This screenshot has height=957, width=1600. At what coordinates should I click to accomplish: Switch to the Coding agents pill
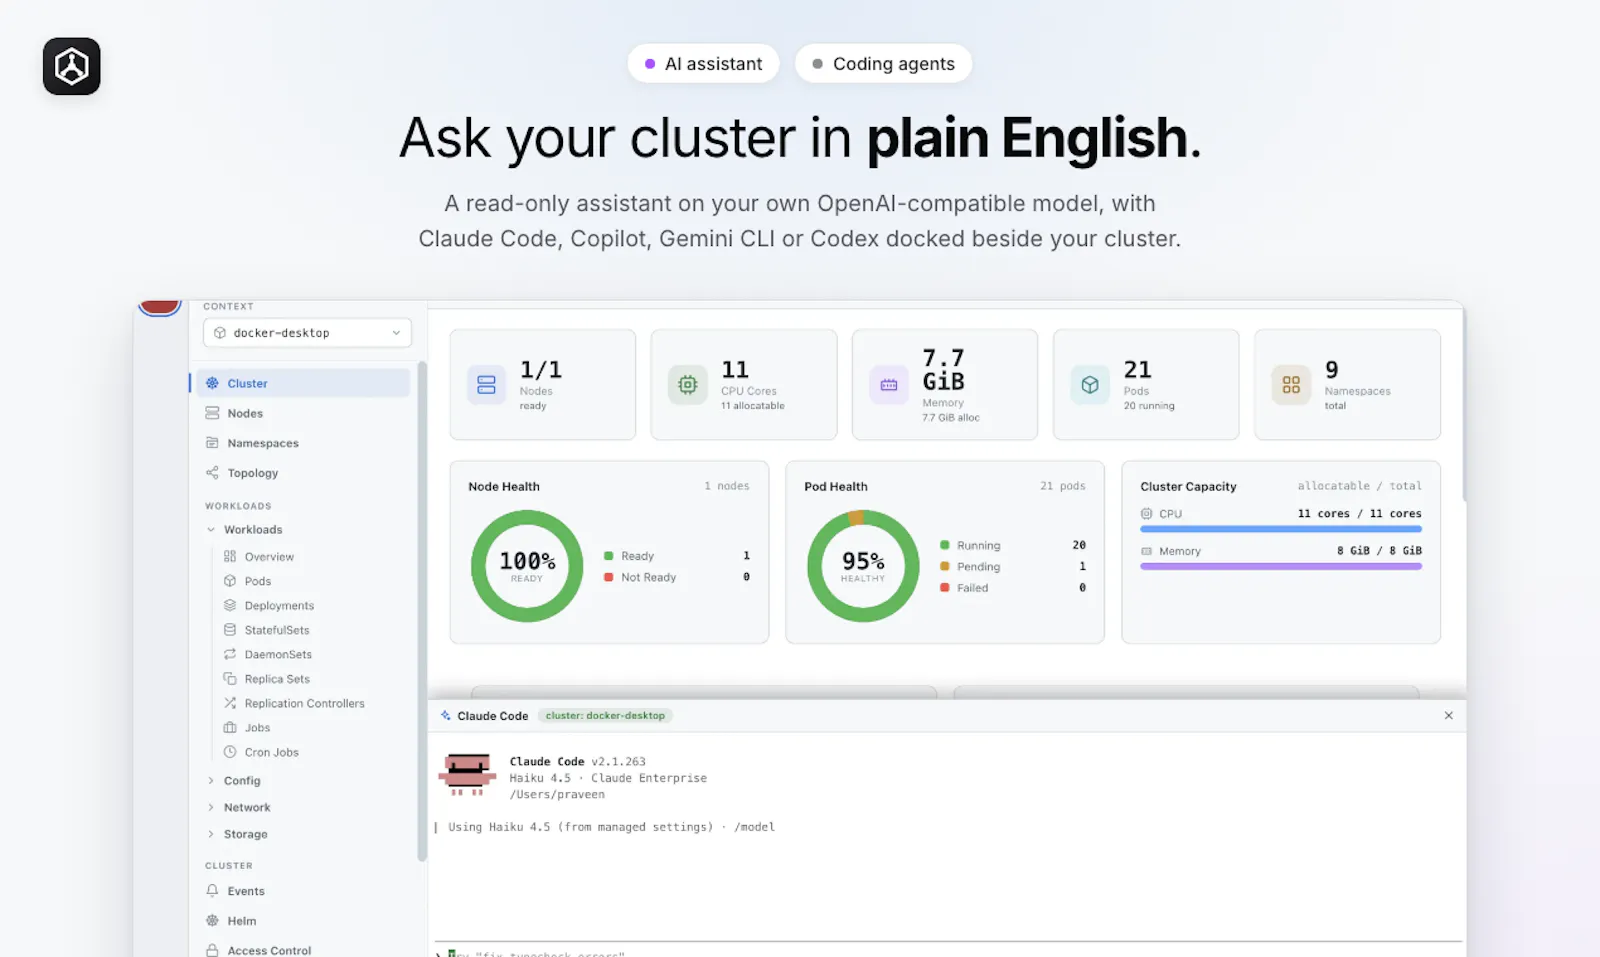pyautogui.click(x=883, y=64)
